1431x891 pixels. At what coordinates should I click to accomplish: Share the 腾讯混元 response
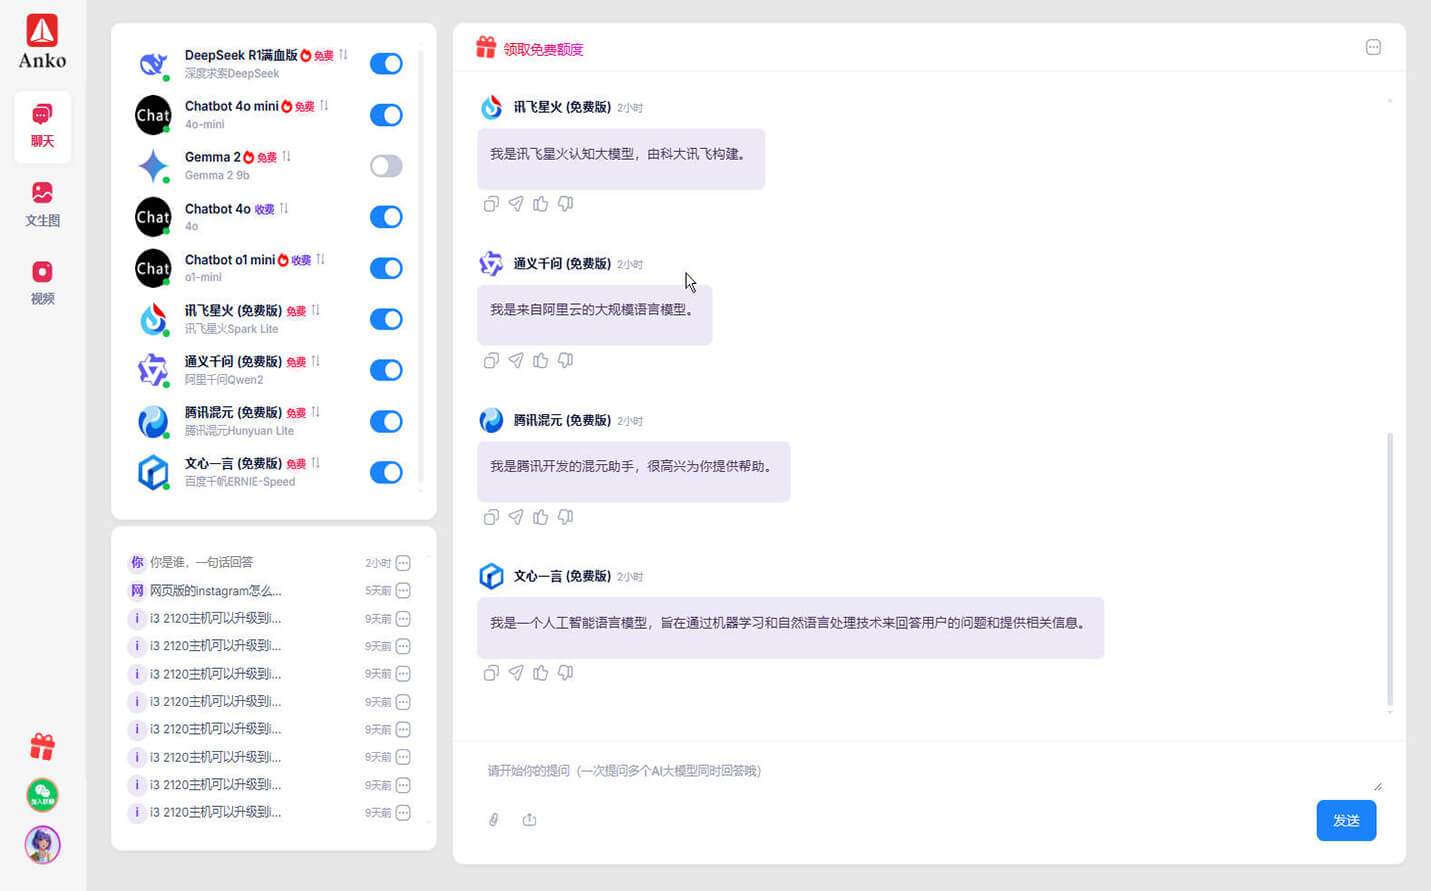click(x=516, y=517)
